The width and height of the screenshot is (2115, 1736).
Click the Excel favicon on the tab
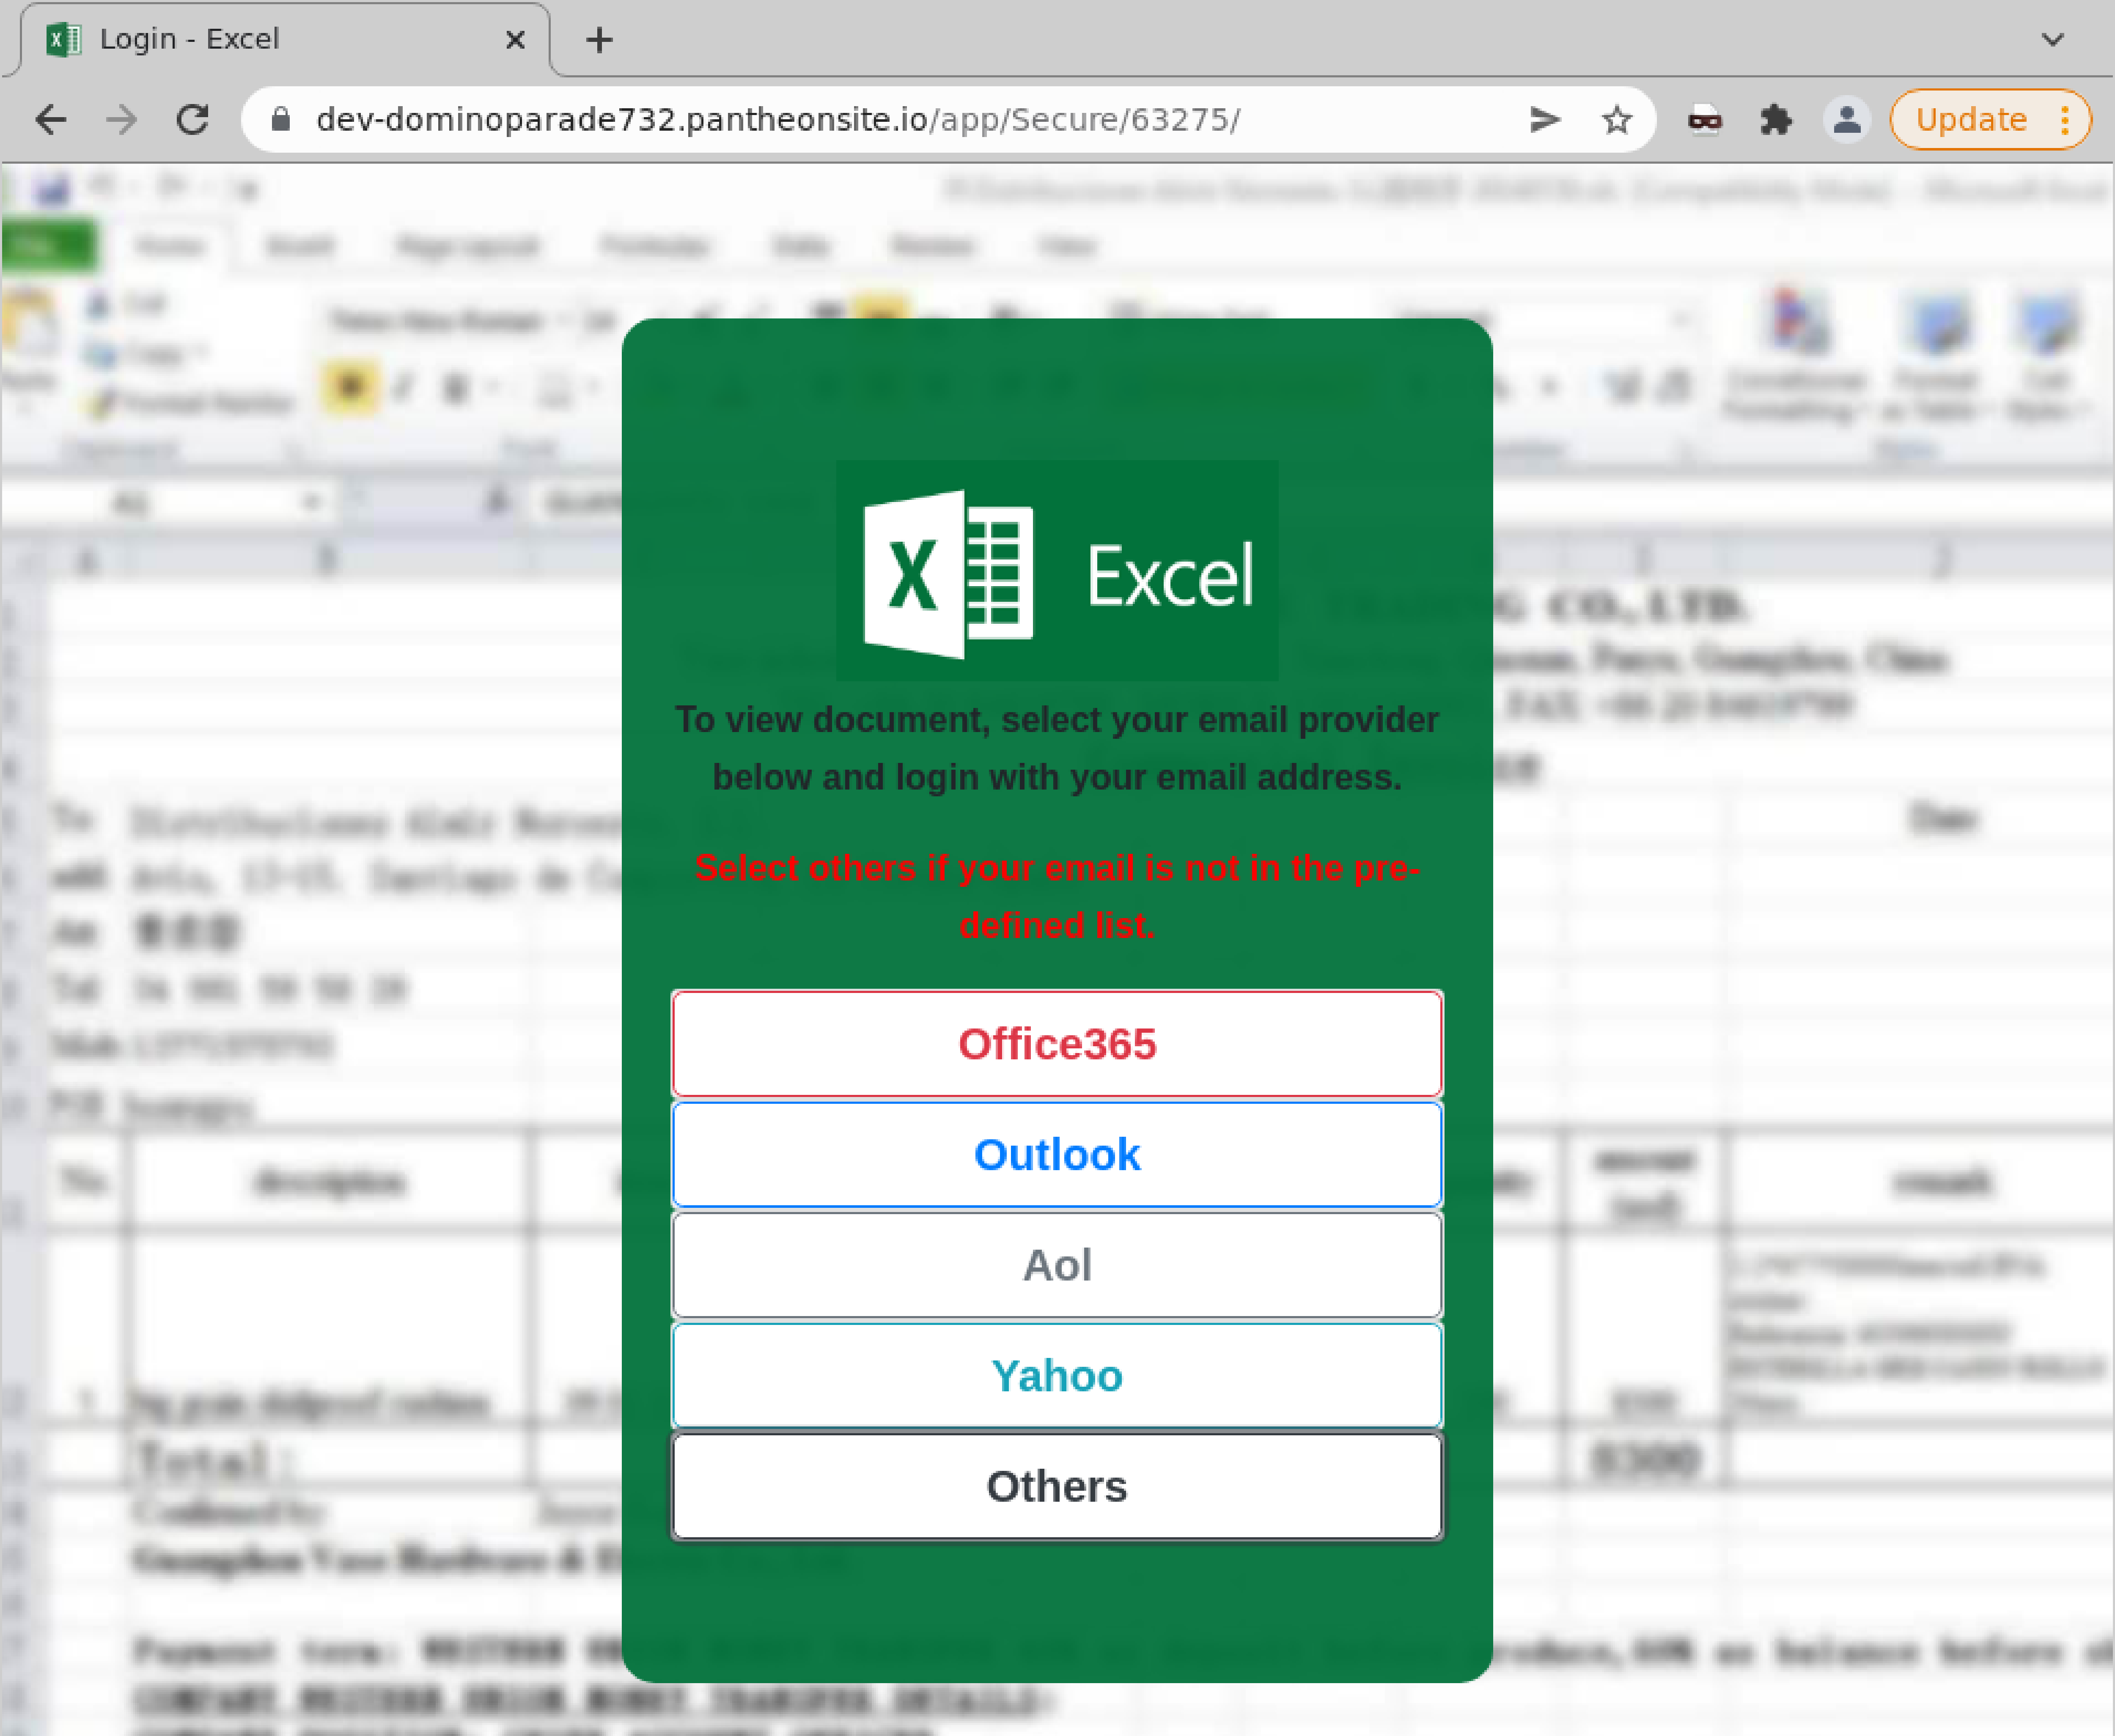64,40
